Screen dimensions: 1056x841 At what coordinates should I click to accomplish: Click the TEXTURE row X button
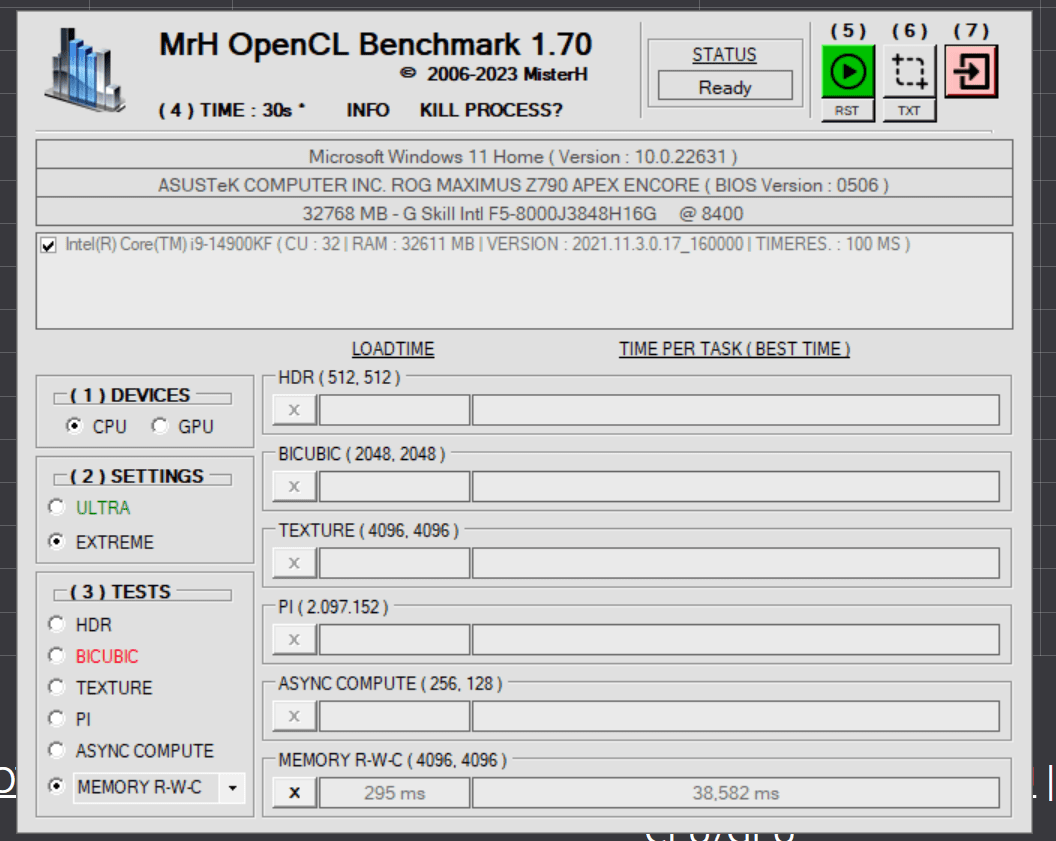294,563
